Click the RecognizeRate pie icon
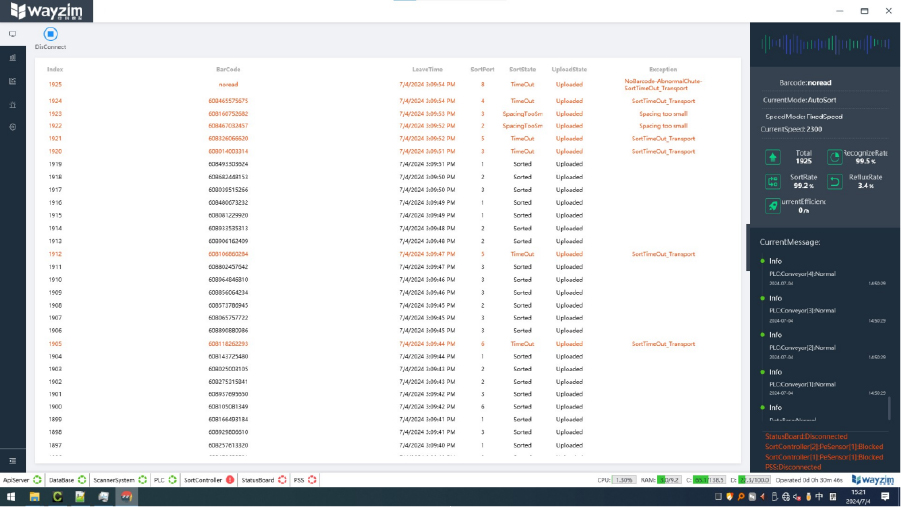901x507 pixels. click(834, 157)
